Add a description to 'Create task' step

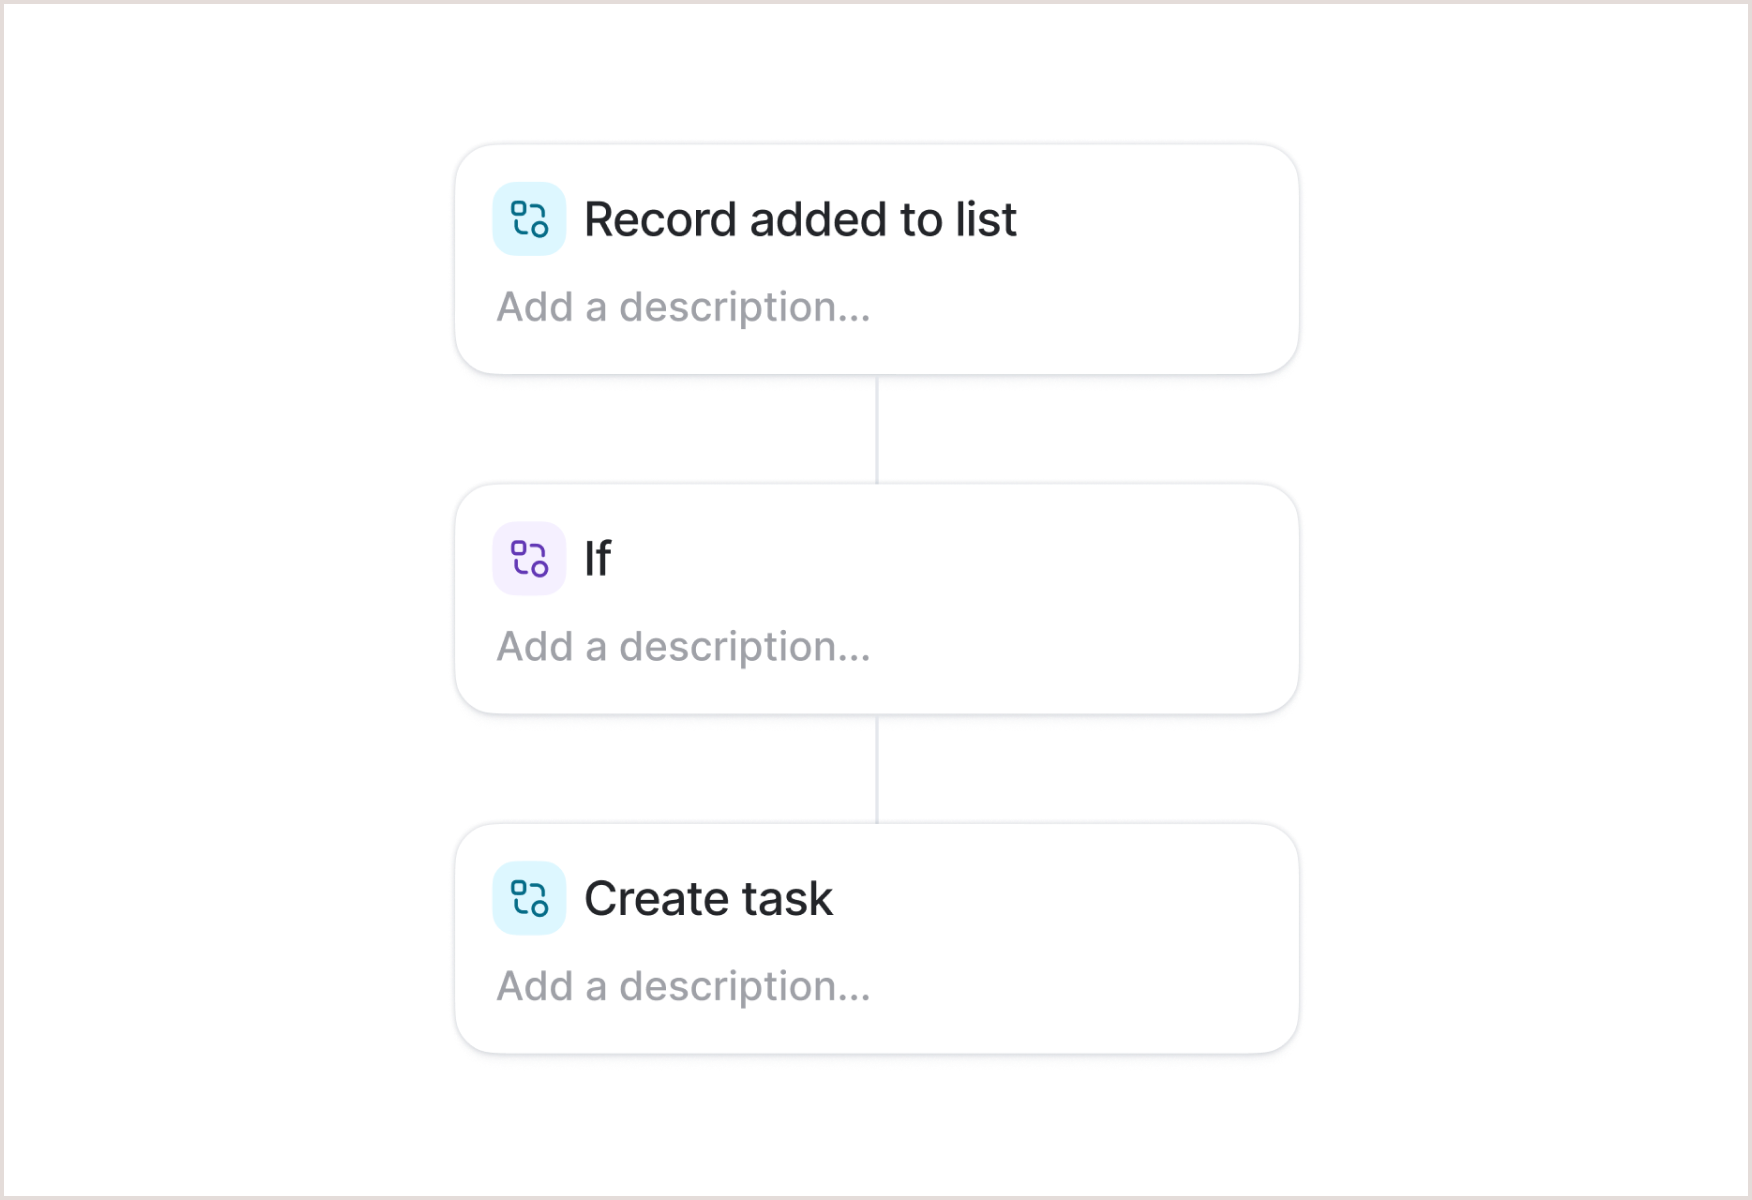click(x=684, y=986)
